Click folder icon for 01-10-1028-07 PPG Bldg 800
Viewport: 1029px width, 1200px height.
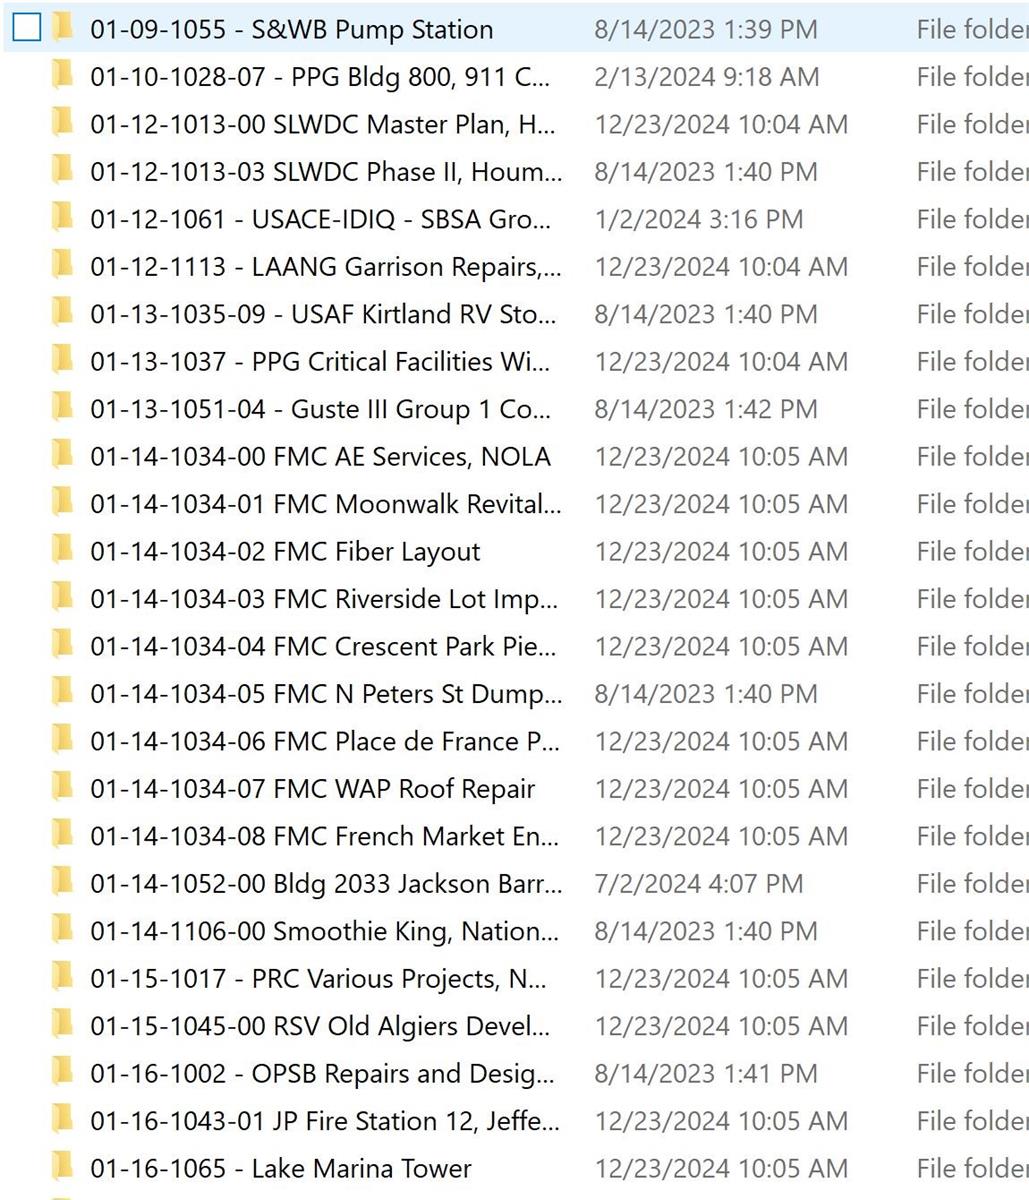[x=63, y=76]
